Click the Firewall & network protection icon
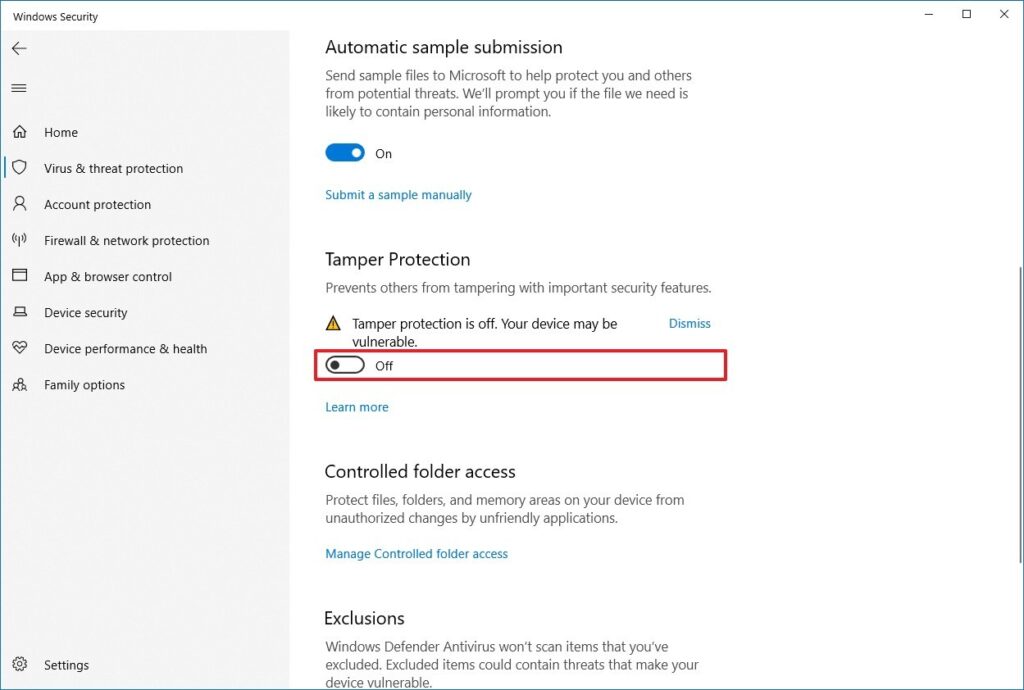Viewport: 1024px width, 690px height. [19, 240]
